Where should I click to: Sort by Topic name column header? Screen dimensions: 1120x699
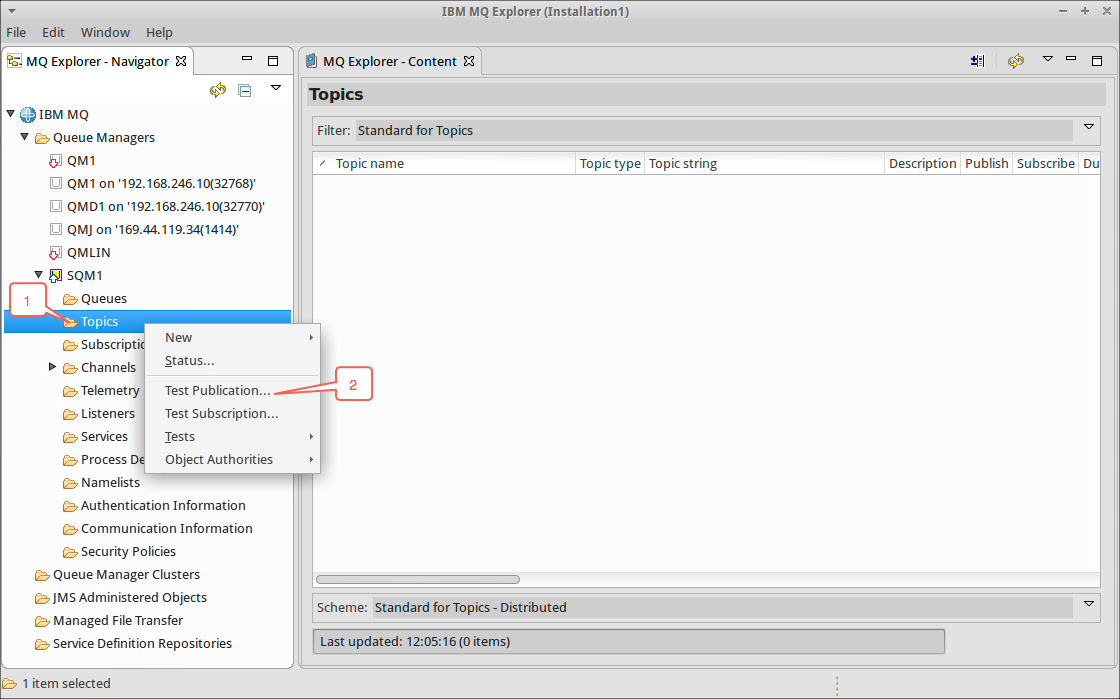[444, 164]
